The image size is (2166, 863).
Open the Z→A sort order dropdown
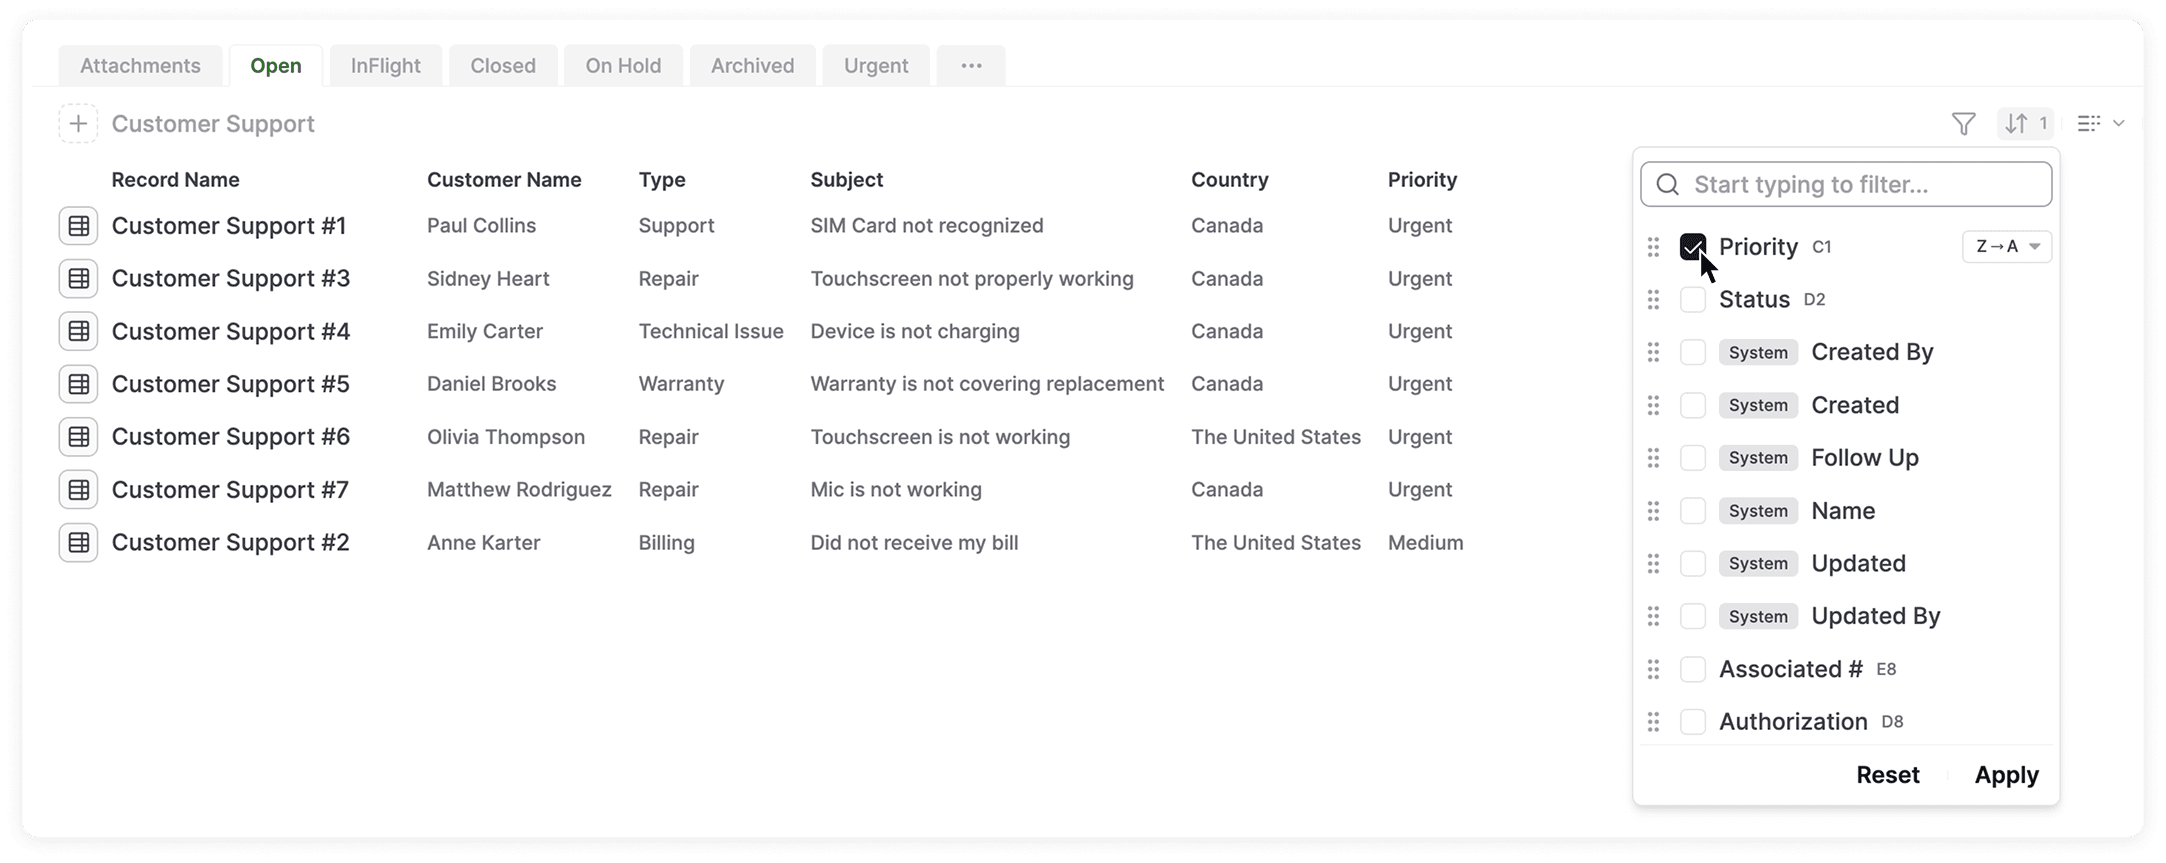(2006, 247)
